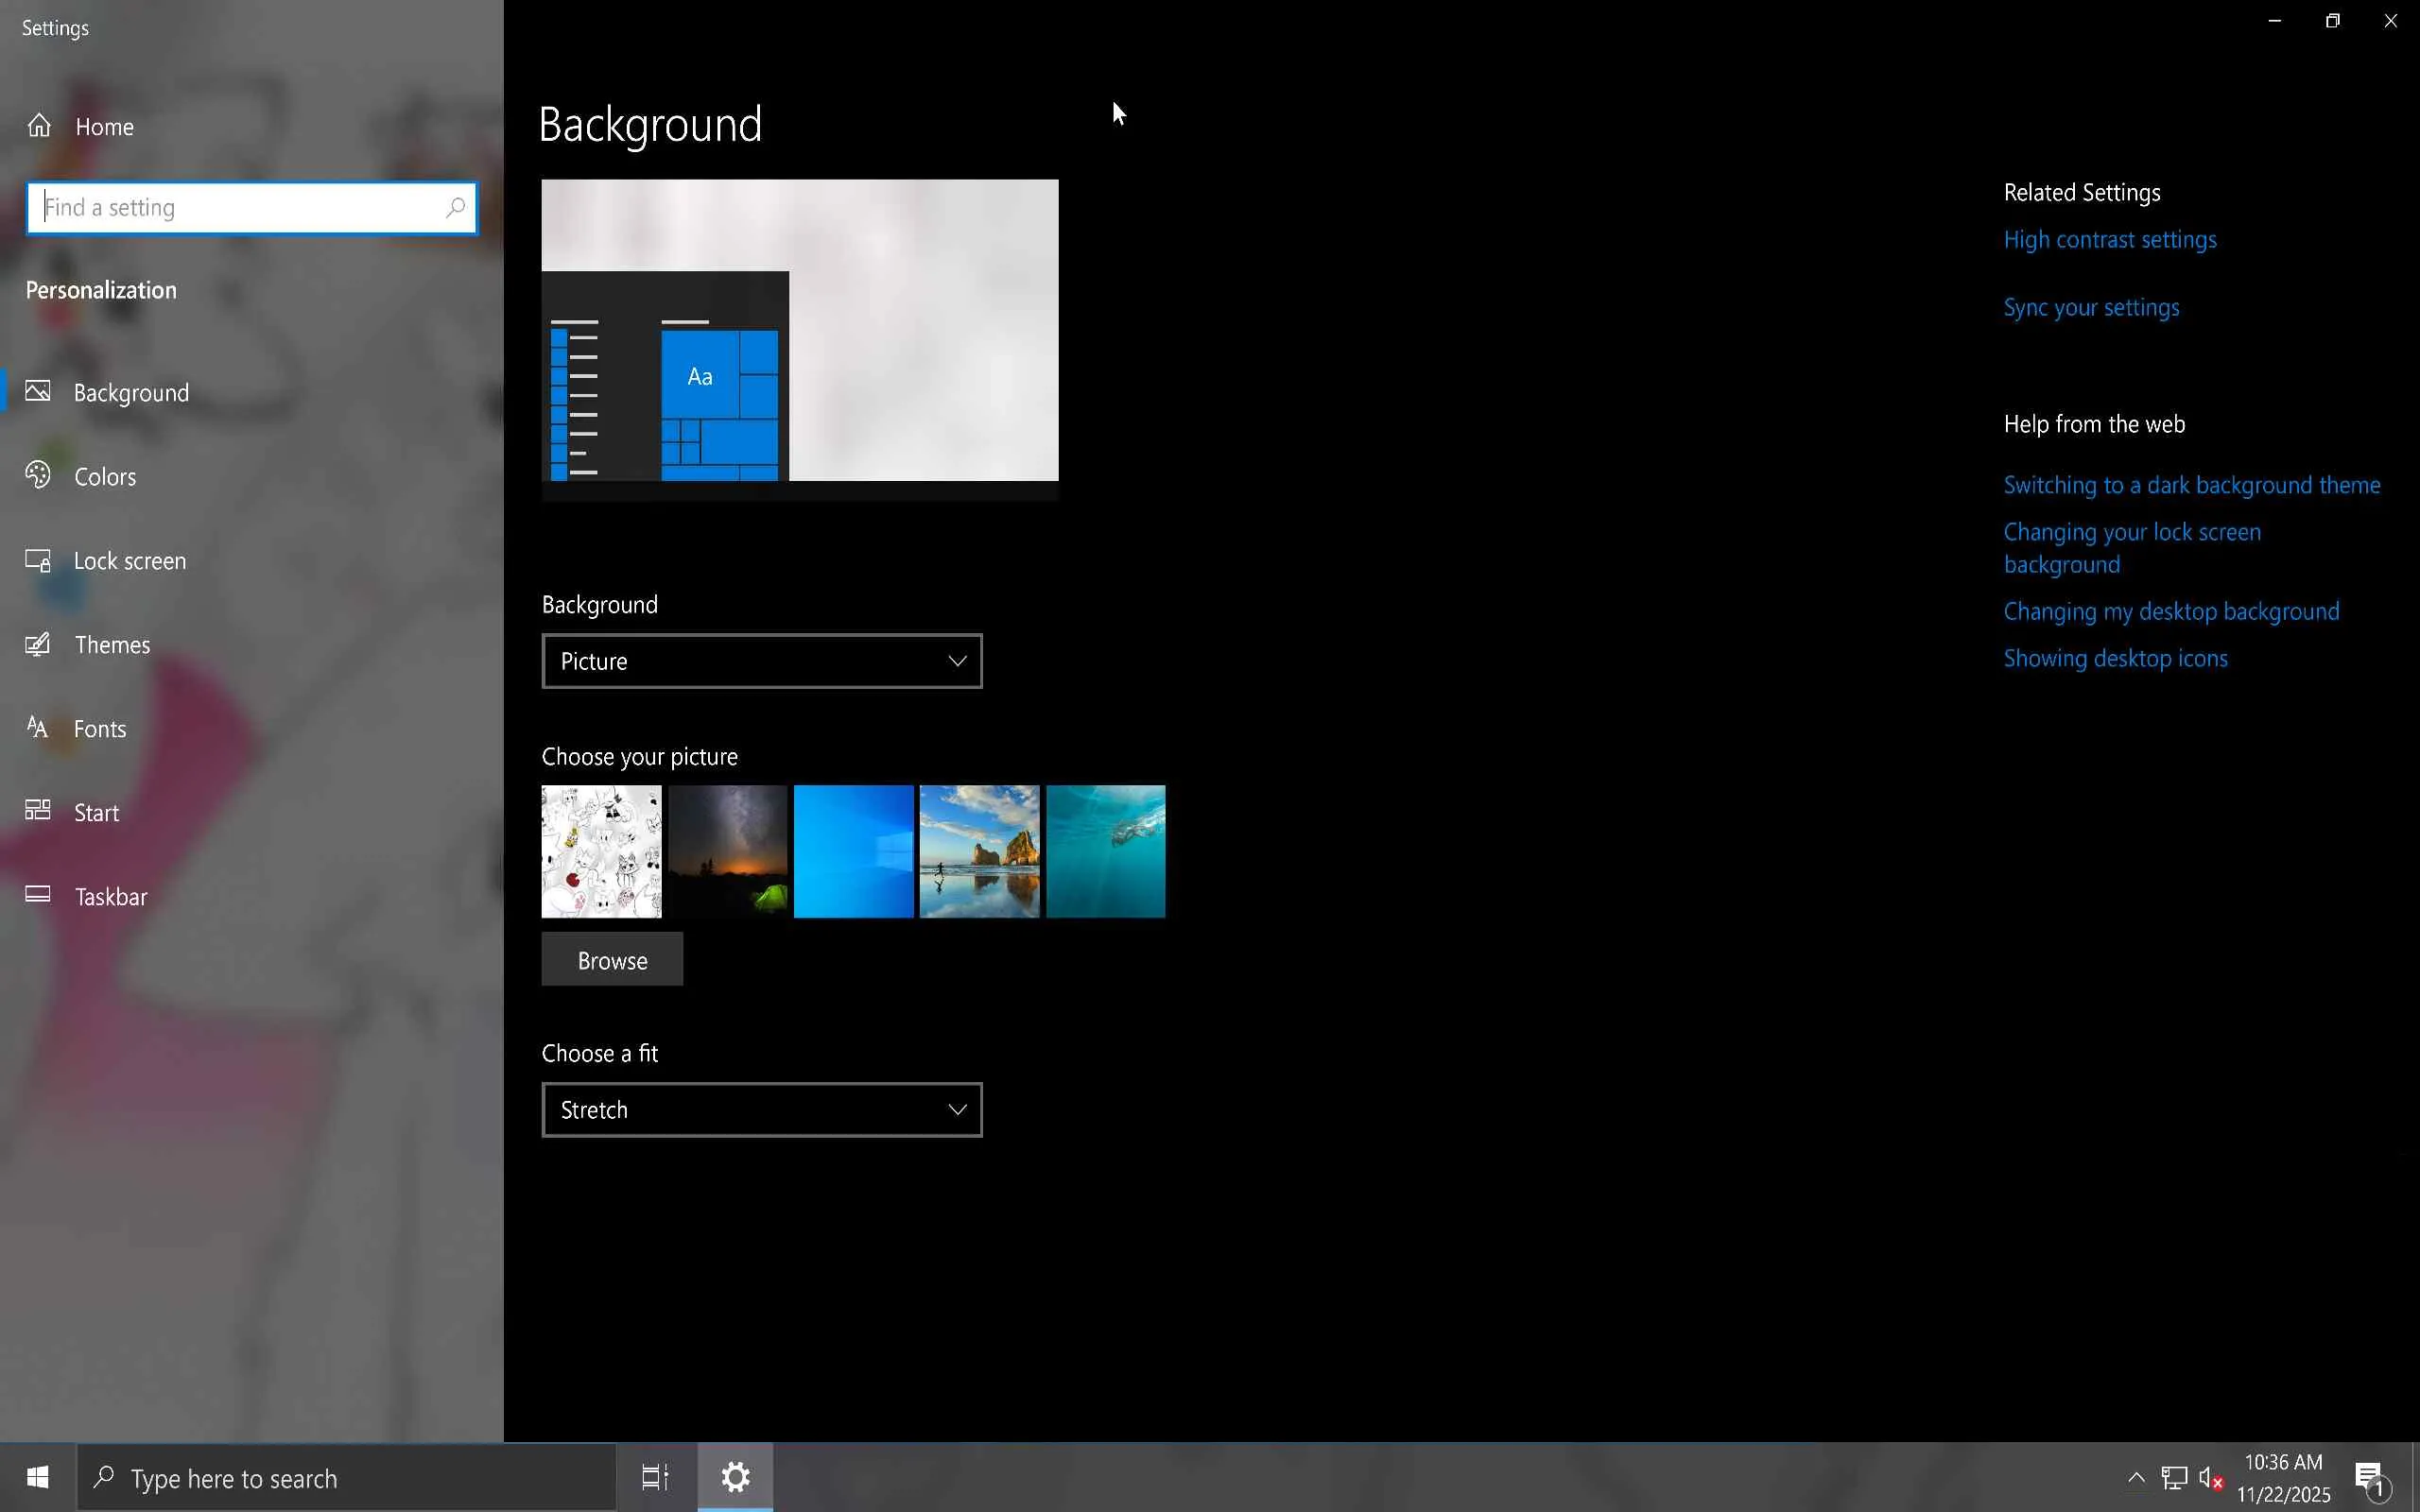Viewport: 2420px width, 1512px height.
Task: Click the Task View taskbar icon
Action: [x=655, y=1477]
